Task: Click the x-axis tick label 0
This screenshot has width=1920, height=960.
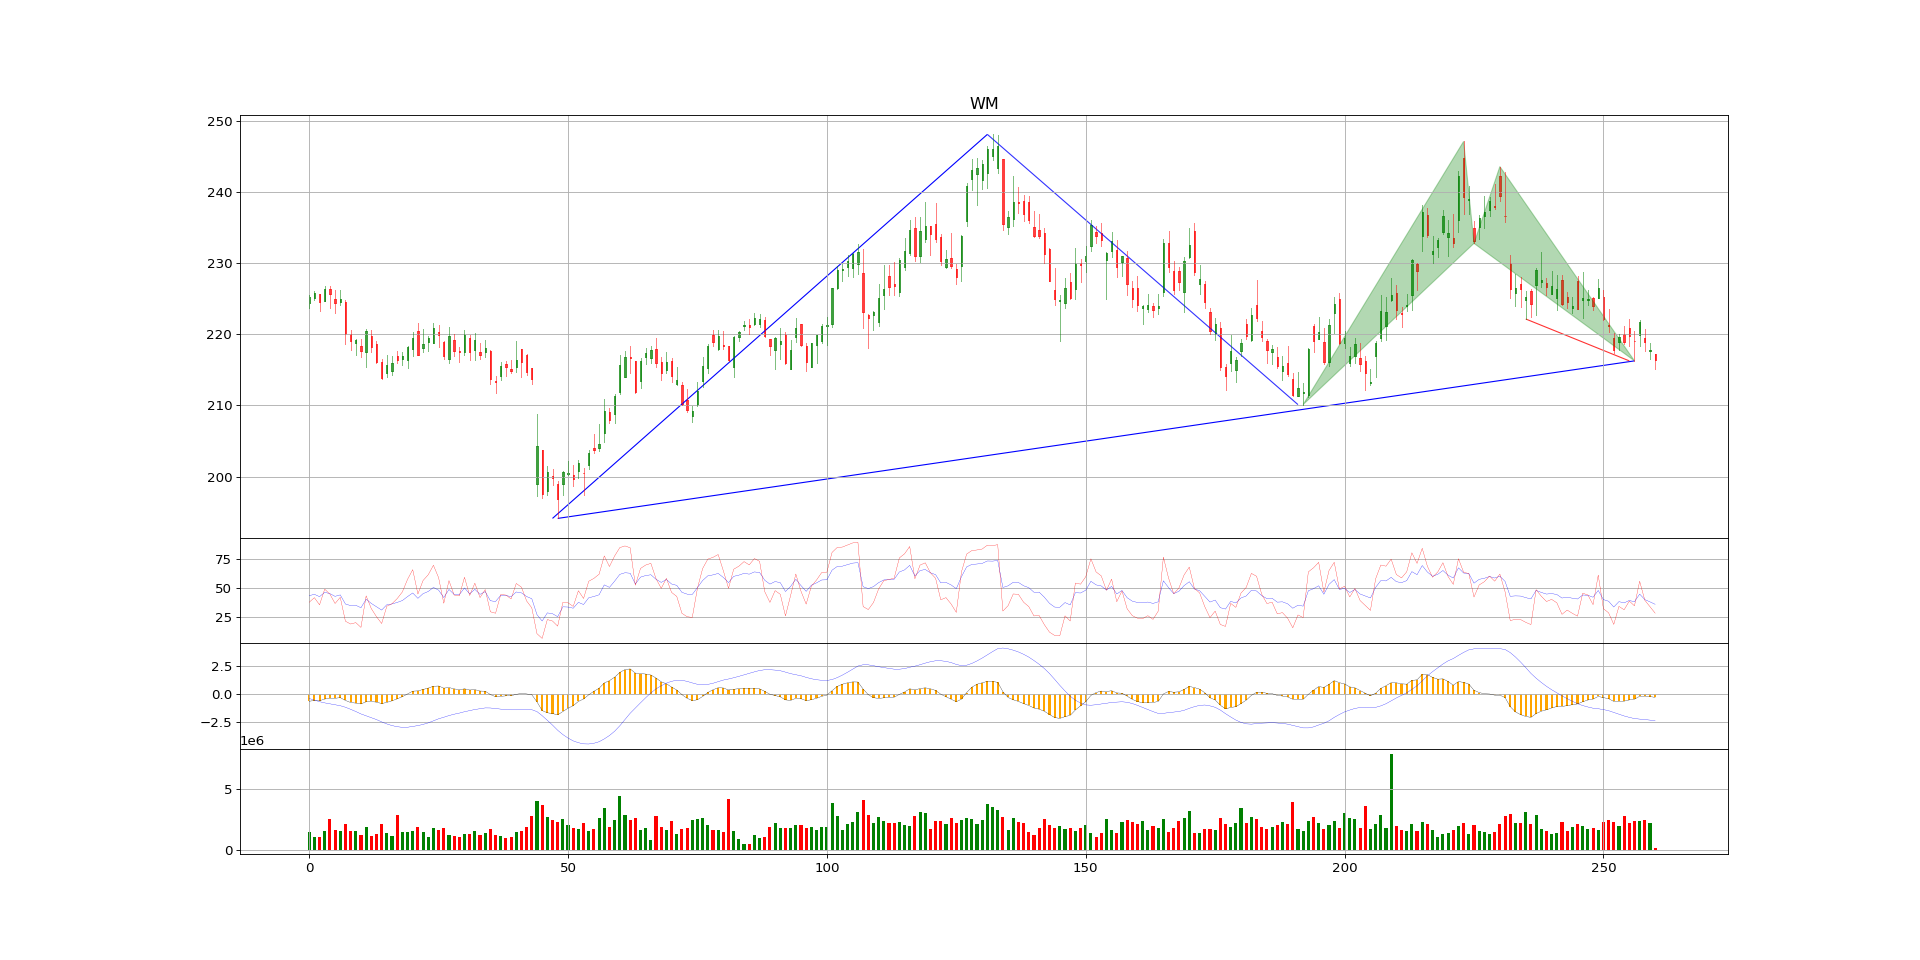Action: pos(309,867)
